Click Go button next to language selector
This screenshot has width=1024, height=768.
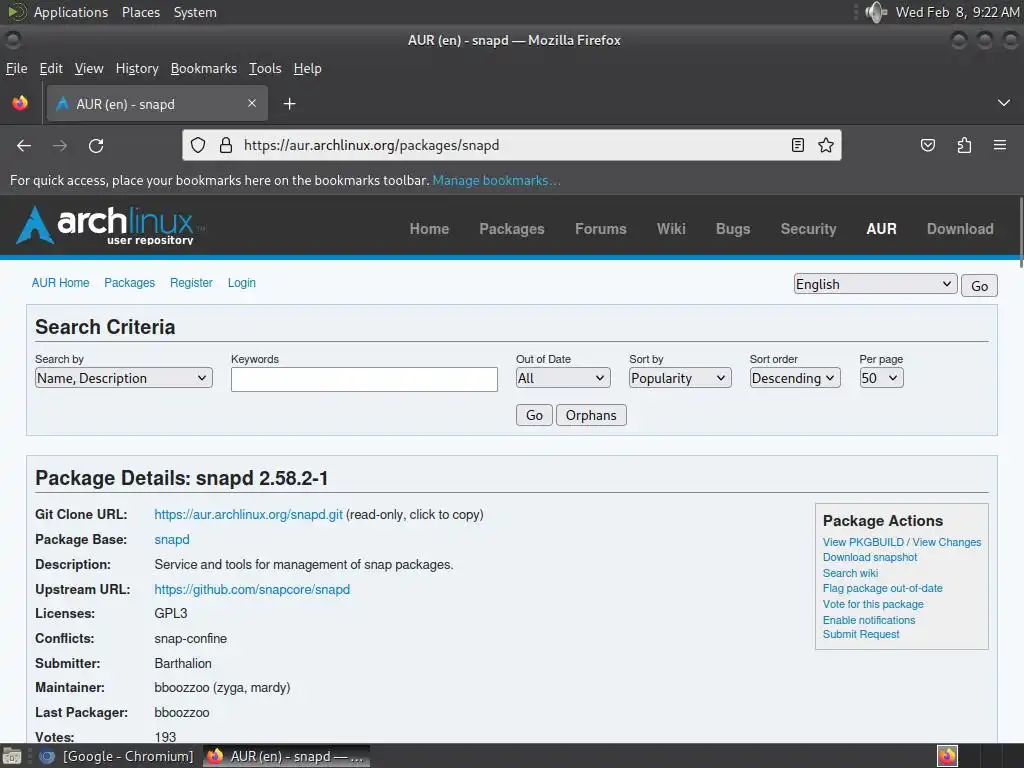point(979,285)
